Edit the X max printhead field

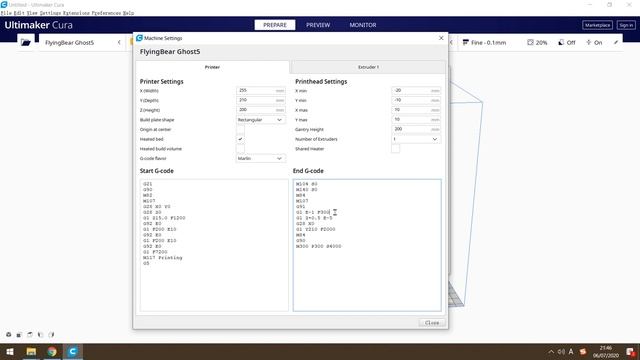click(x=416, y=110)
